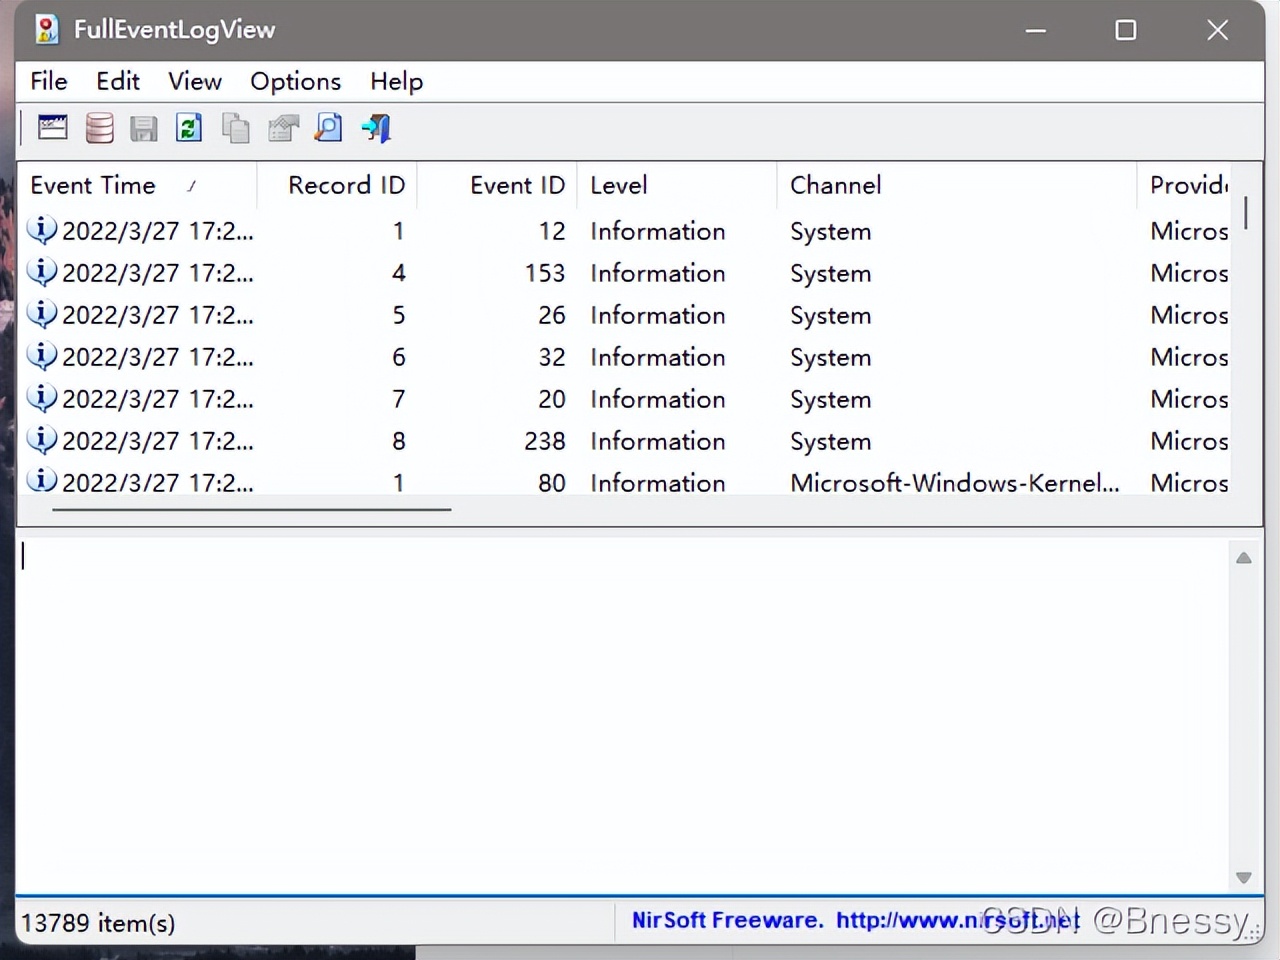Click the Choose Data Source database icon
This screenshot has height=960, width=1280.
[x=99, y=128]
